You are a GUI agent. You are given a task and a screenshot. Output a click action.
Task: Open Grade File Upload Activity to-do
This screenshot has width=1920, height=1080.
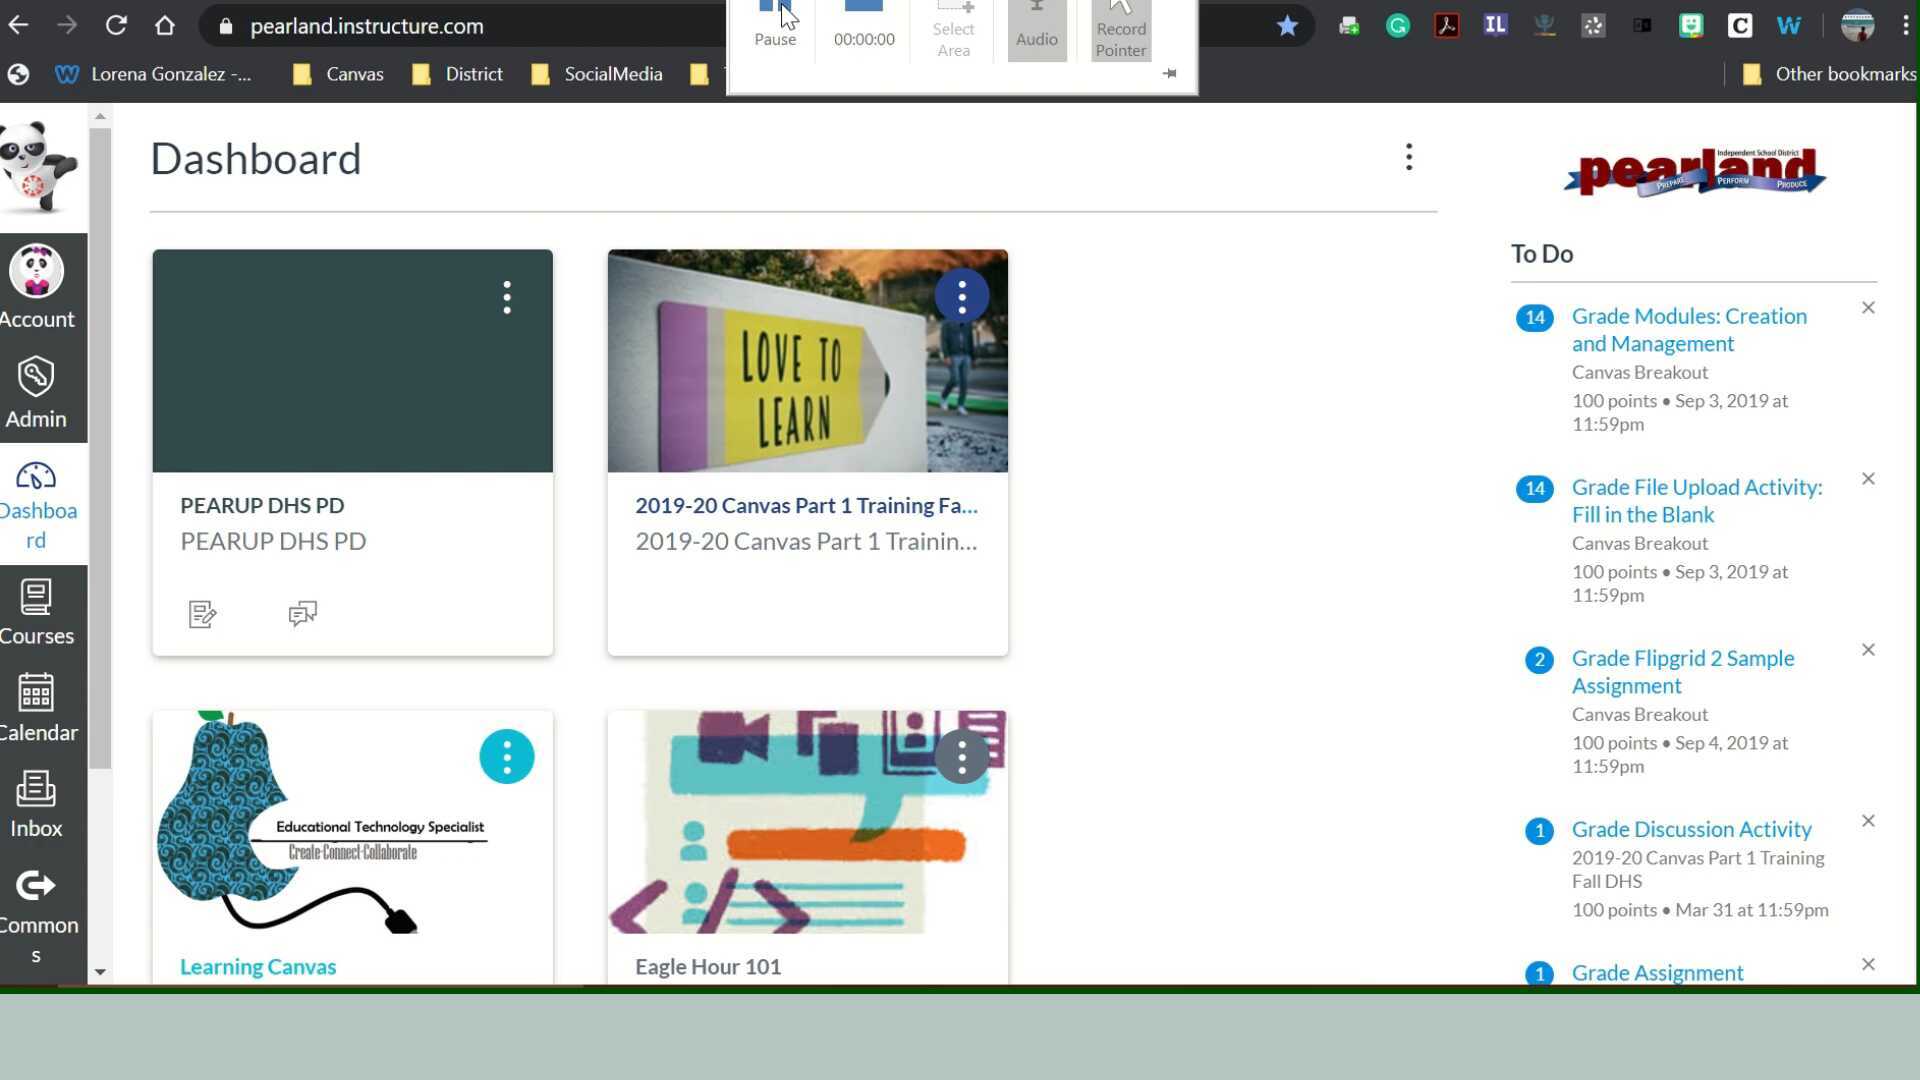(1697, 501)
